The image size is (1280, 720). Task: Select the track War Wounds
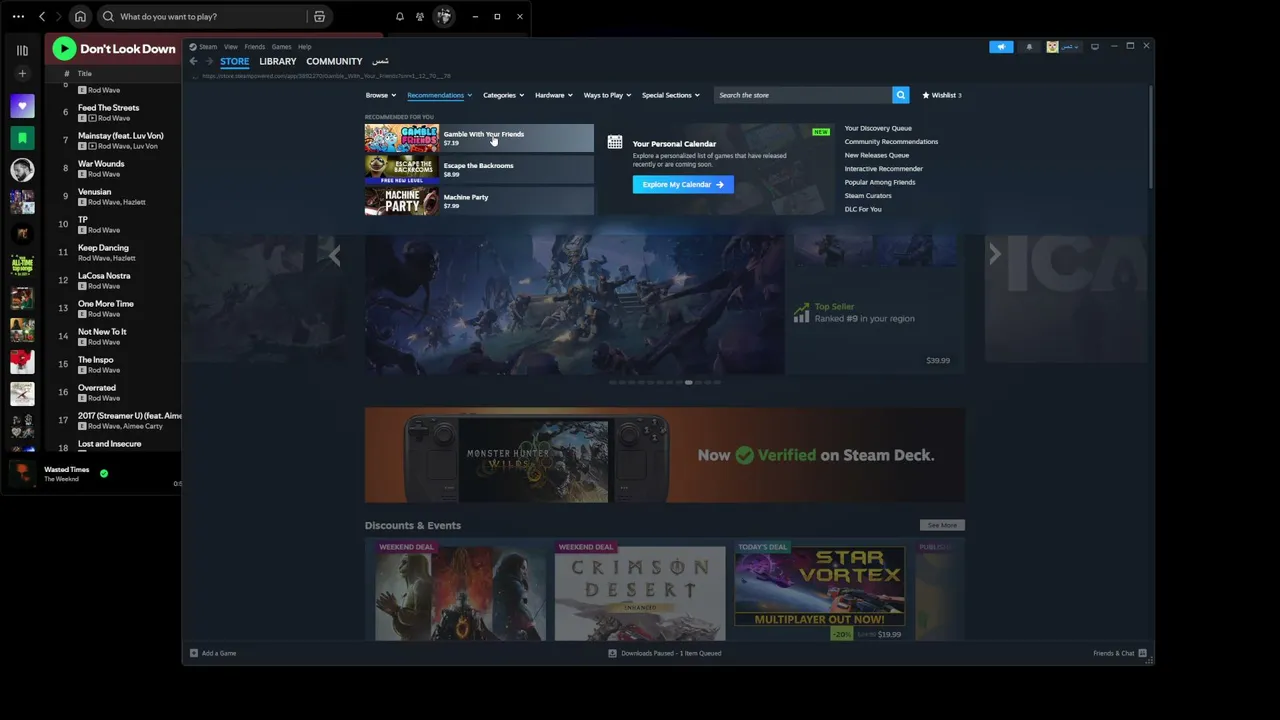(101, 164)
